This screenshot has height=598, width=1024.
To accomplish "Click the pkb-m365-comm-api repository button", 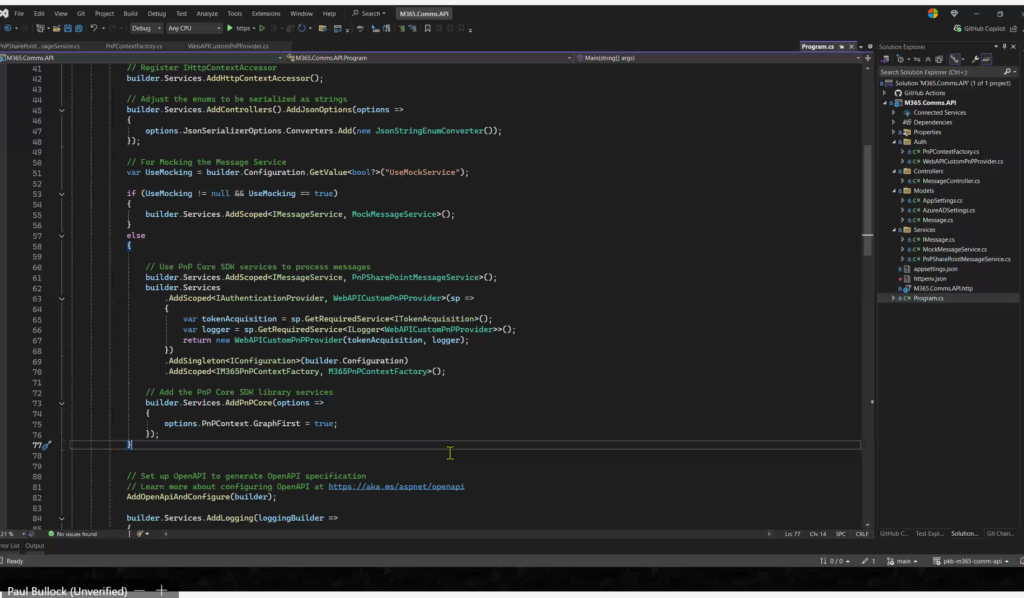I will point(971,561).
